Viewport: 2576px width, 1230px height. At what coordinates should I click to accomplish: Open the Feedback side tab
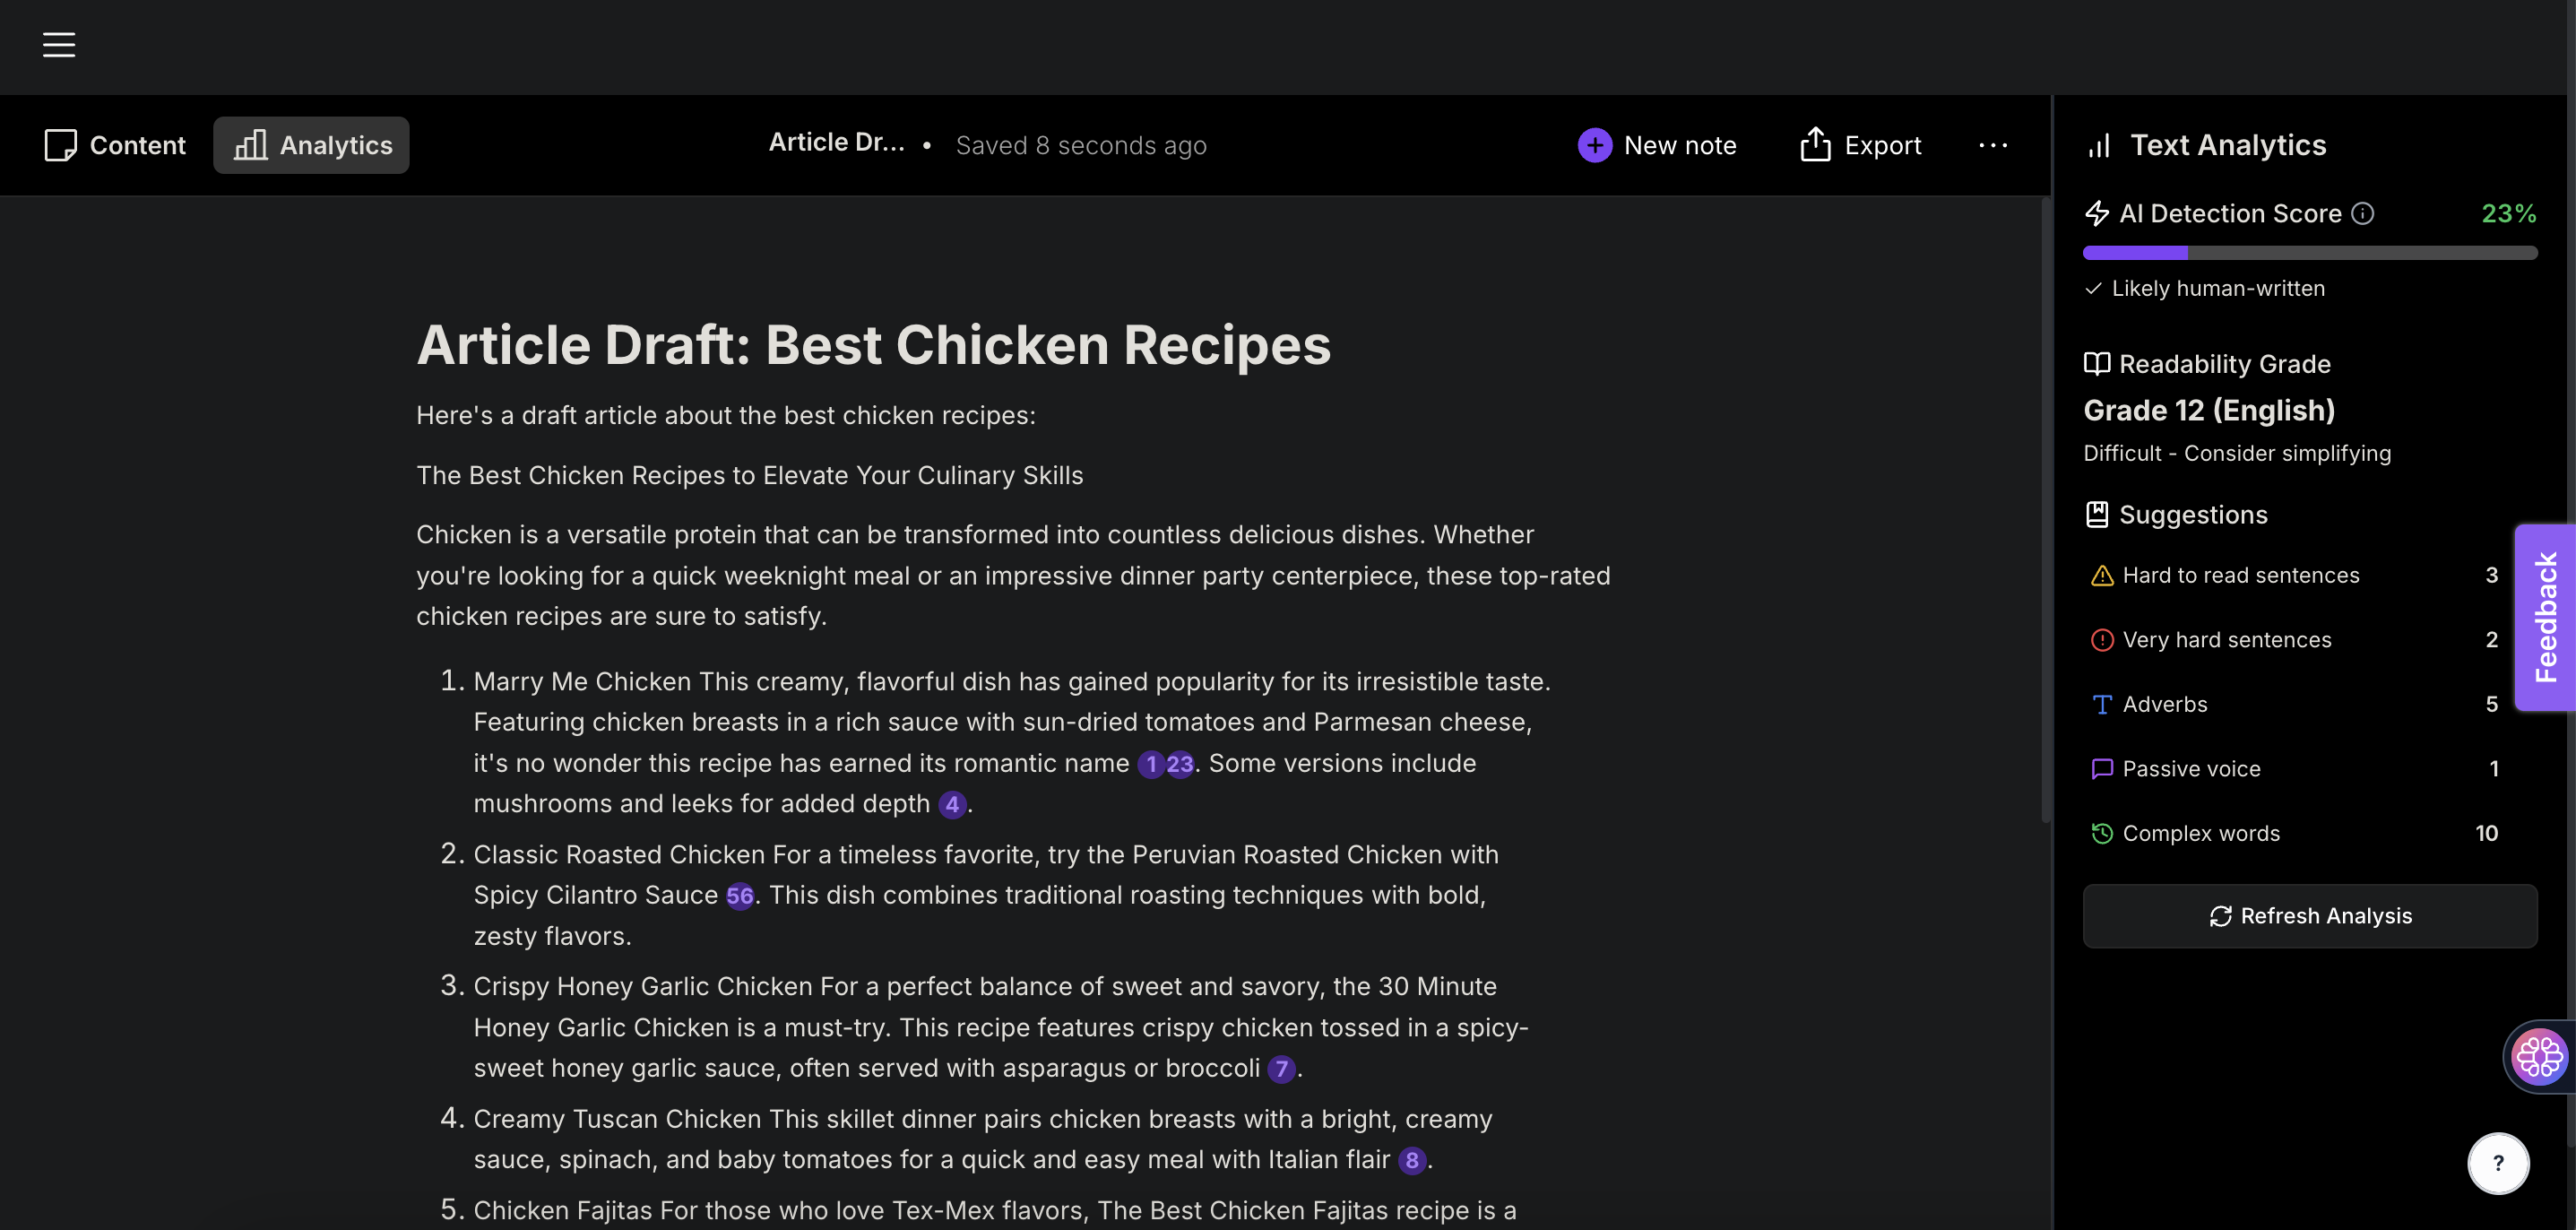[x=2545, y=617]
